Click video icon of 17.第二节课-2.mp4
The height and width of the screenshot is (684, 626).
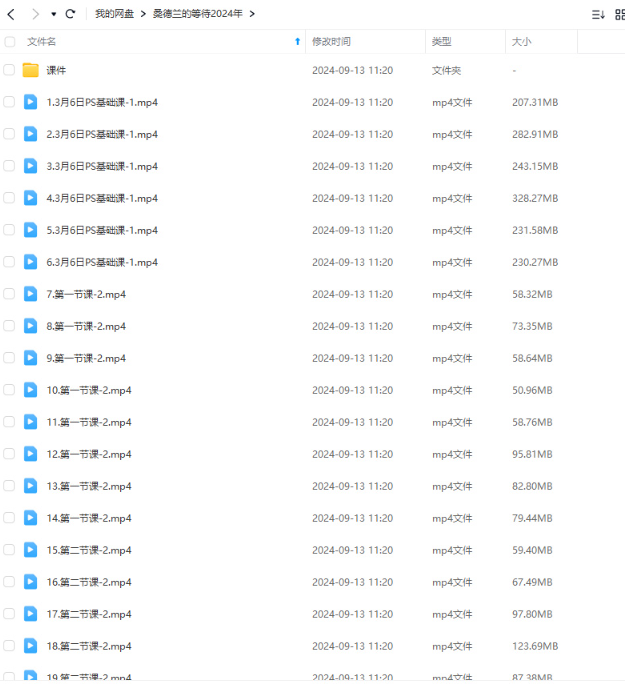point(30,614)
